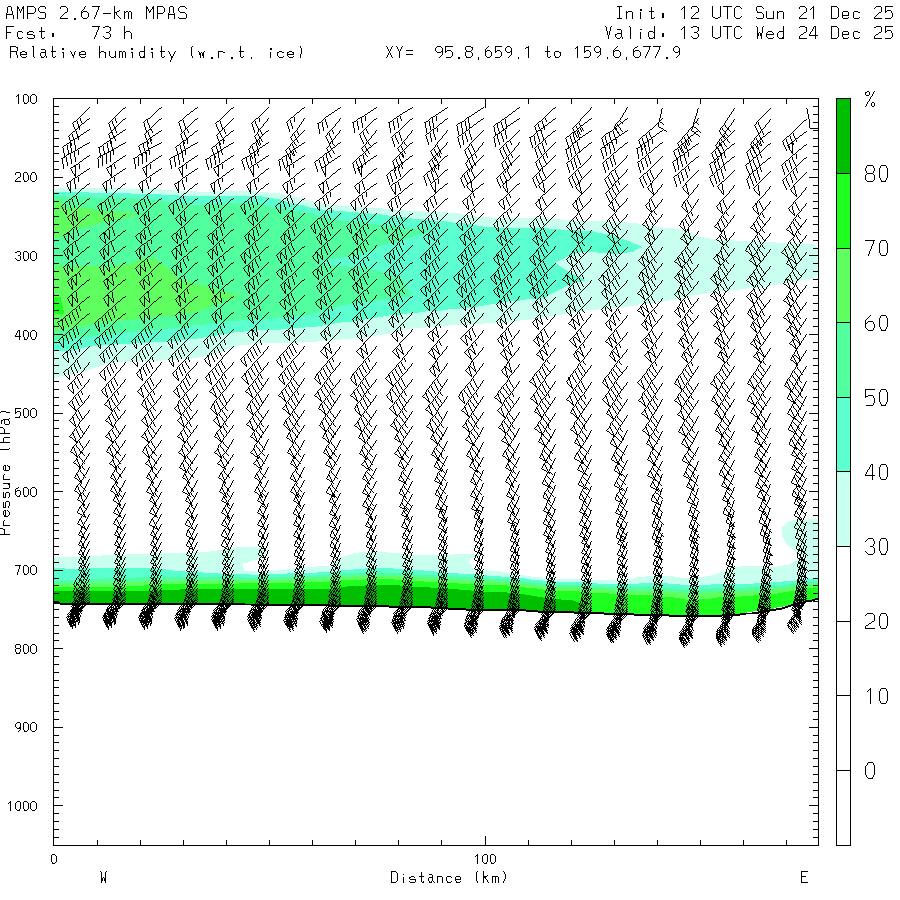900x900 pixels.
Task: Click the XY coordinates '95.8,659.1 to 159.6,677.9' text
Action: click(557, 53)
